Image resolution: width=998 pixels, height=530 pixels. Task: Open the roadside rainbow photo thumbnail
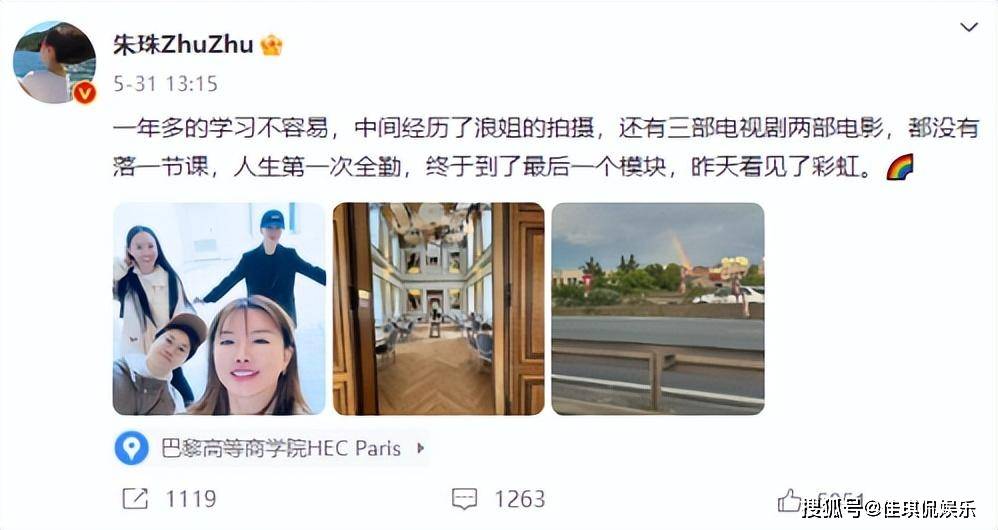coord(658,309)
